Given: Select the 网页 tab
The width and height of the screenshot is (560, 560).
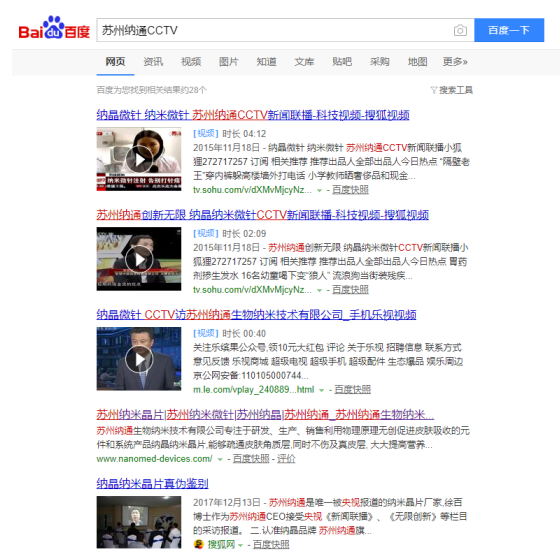Looking at the screenshot, I should coord(115,62).
